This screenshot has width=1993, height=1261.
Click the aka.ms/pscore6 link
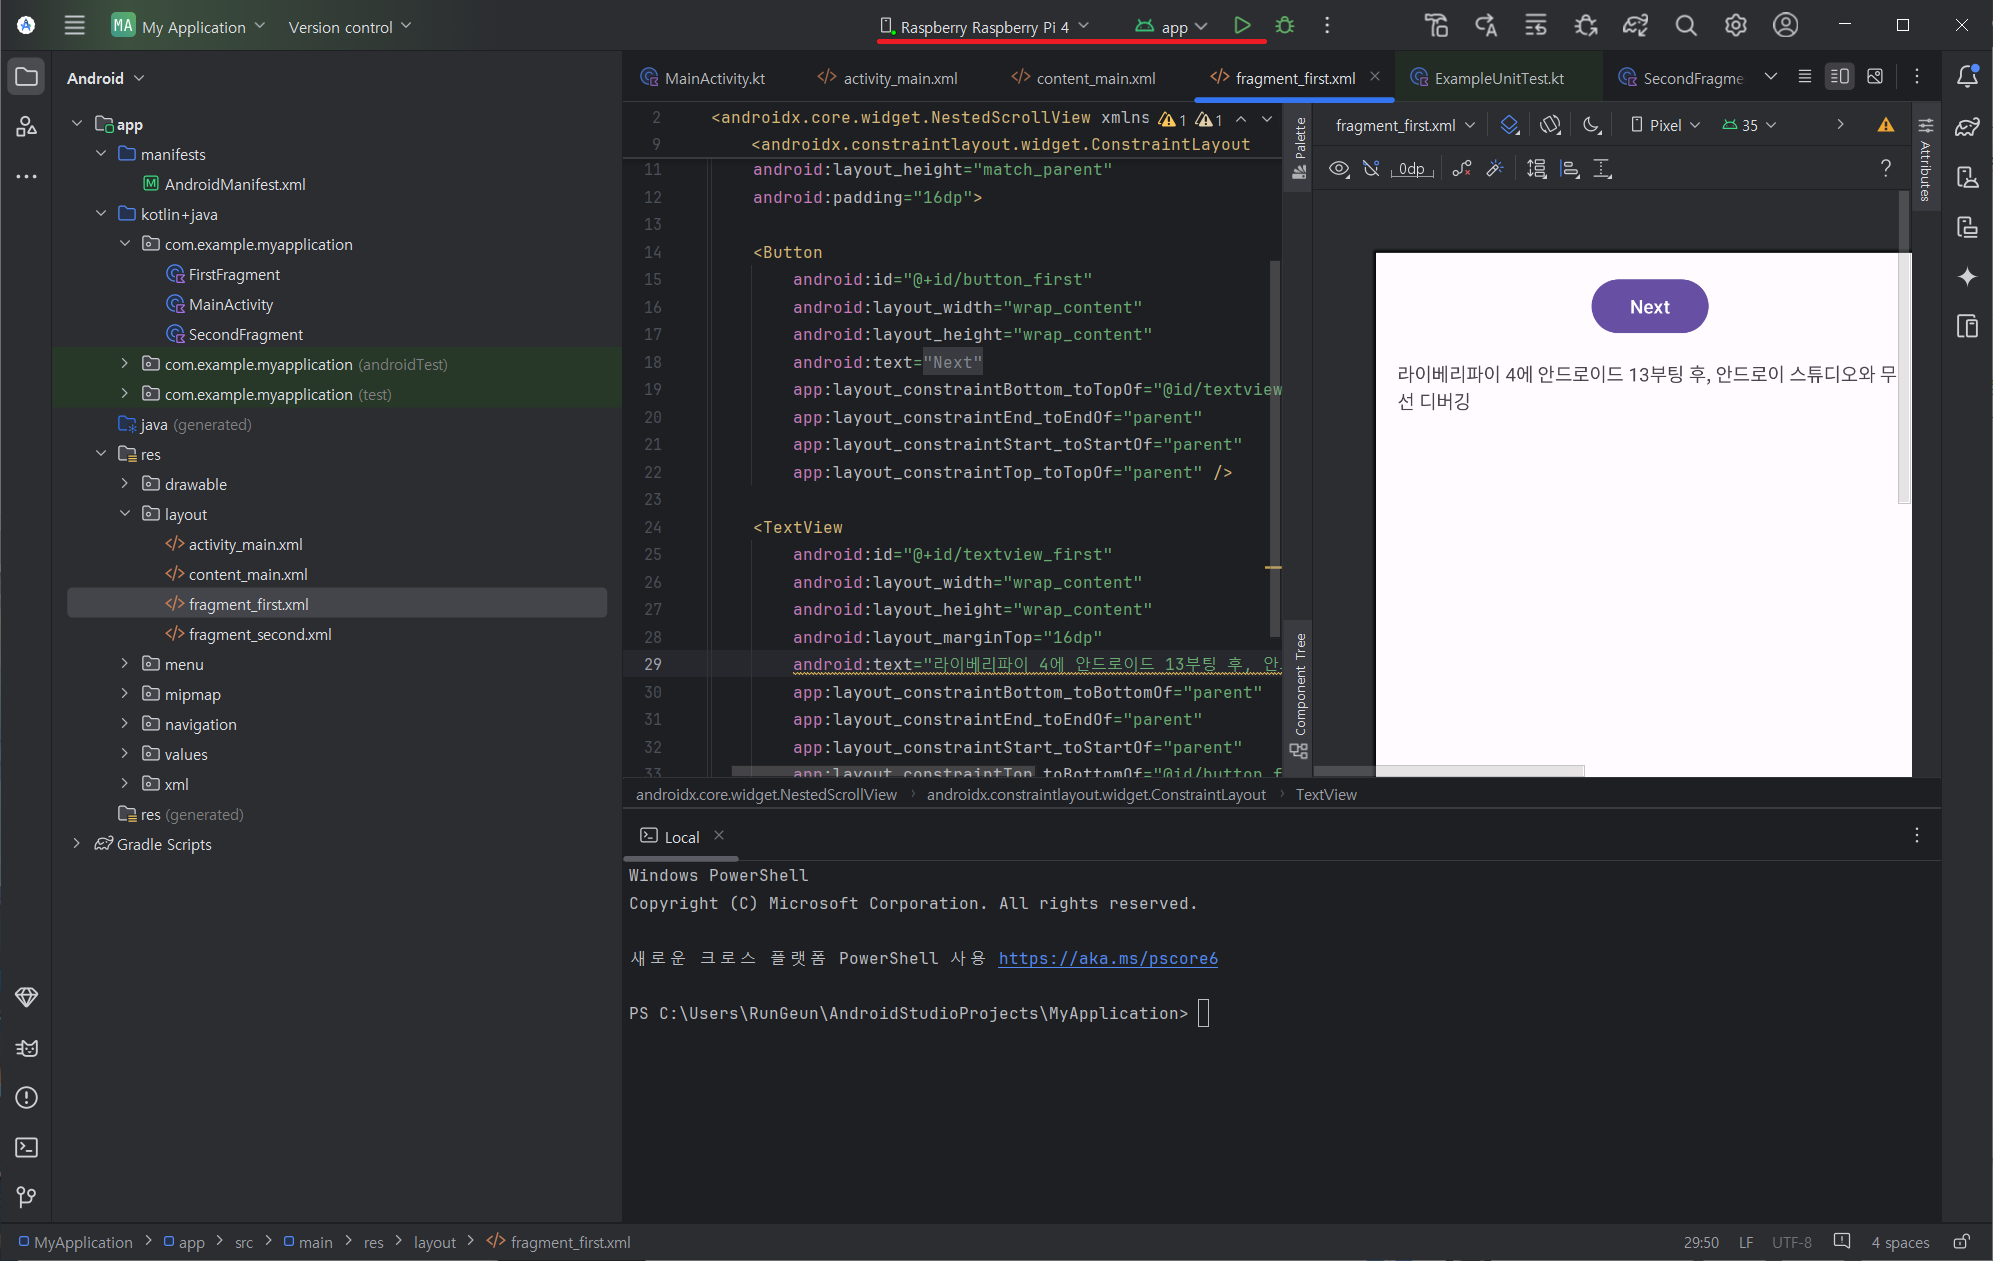click(1108, 958)
